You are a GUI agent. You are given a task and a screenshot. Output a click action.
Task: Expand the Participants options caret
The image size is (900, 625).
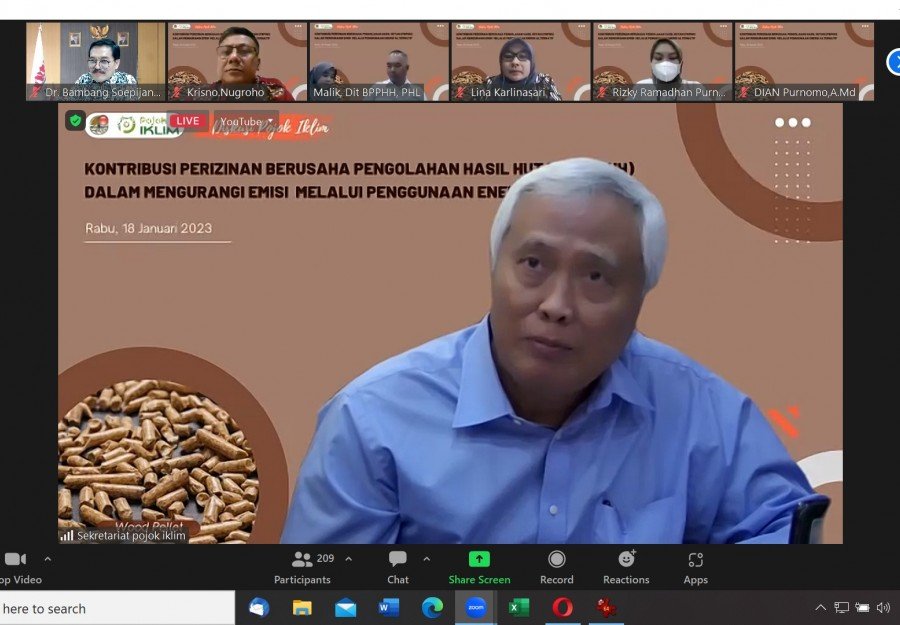click(348, 559)
